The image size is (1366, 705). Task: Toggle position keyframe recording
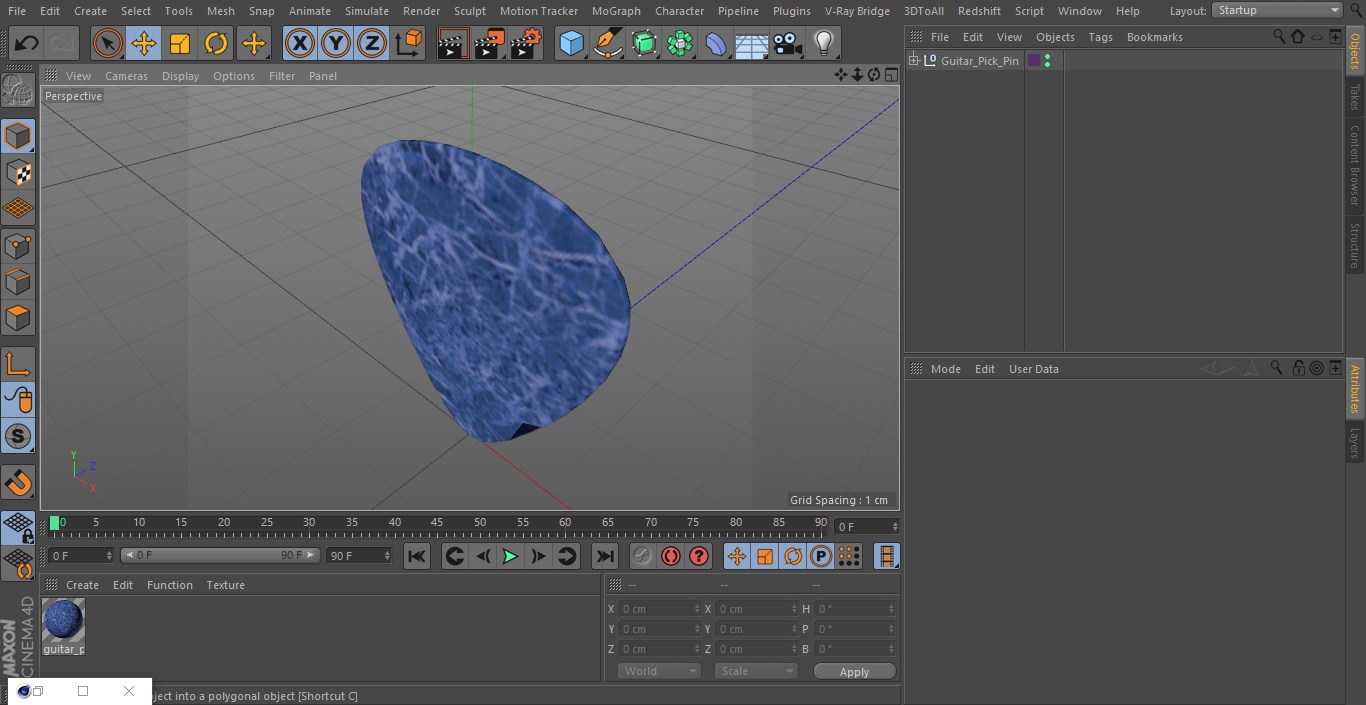[x=737, y=556]
